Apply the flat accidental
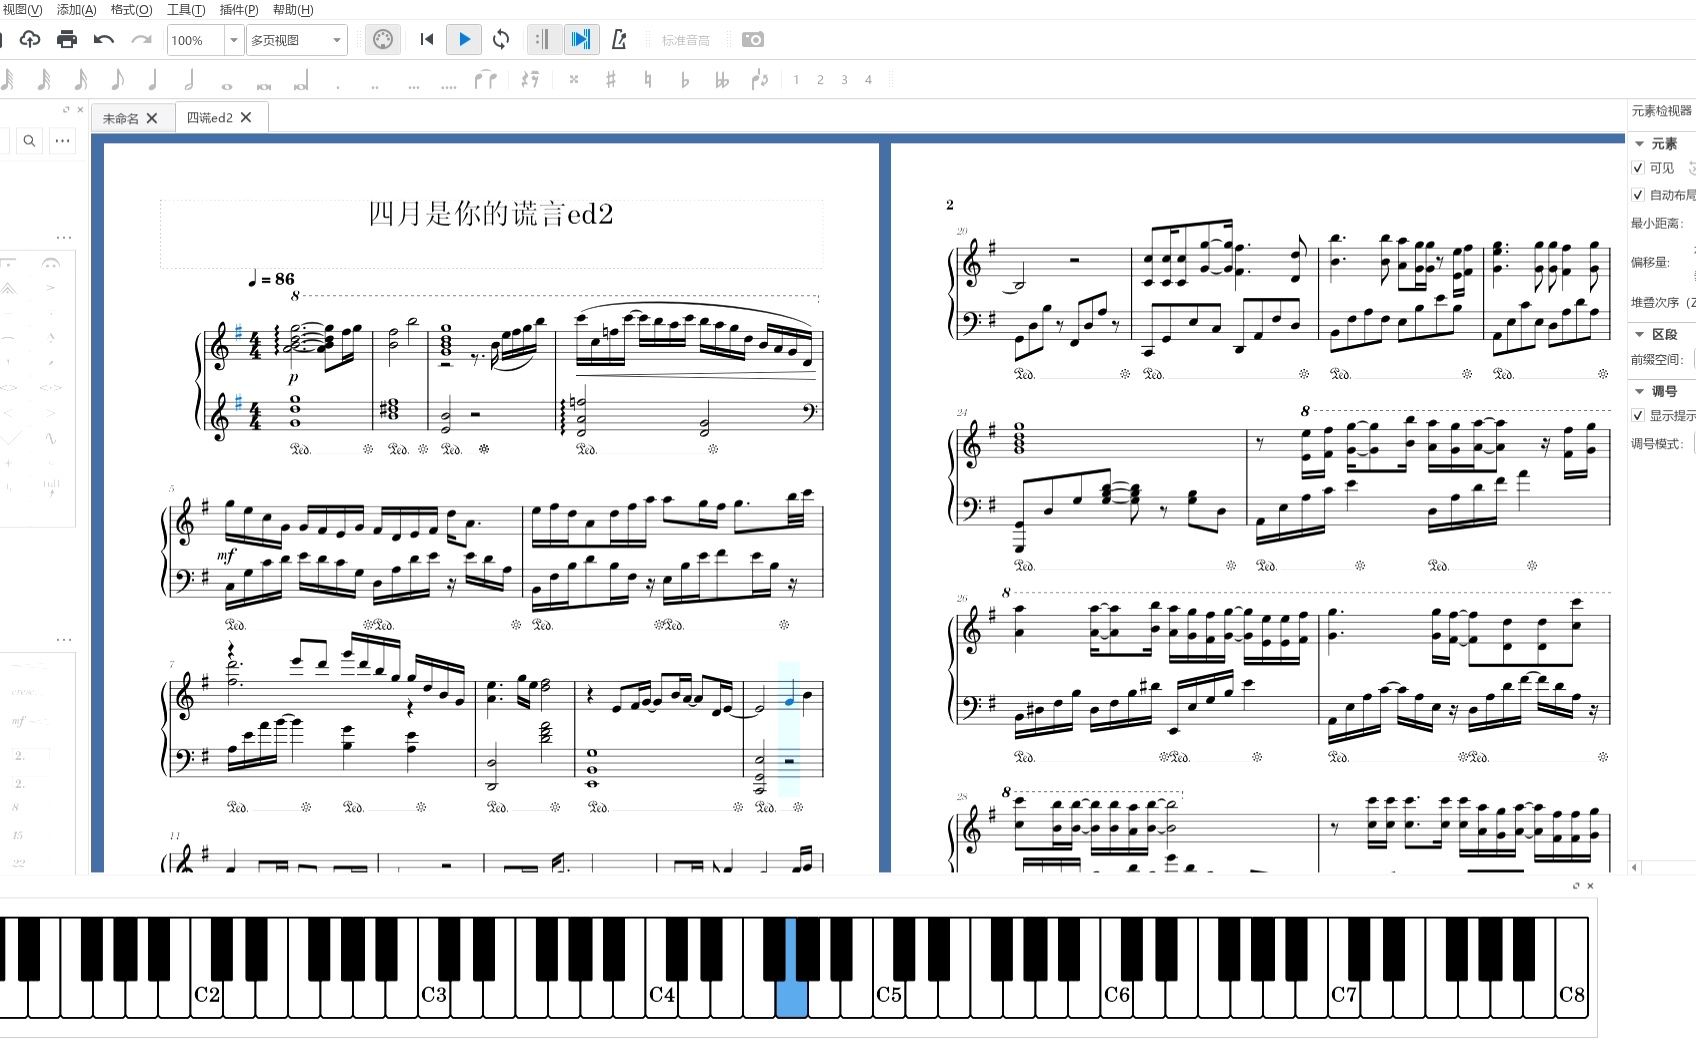The width and height of the screenshot is (1696, 1060). pos(685,79)
